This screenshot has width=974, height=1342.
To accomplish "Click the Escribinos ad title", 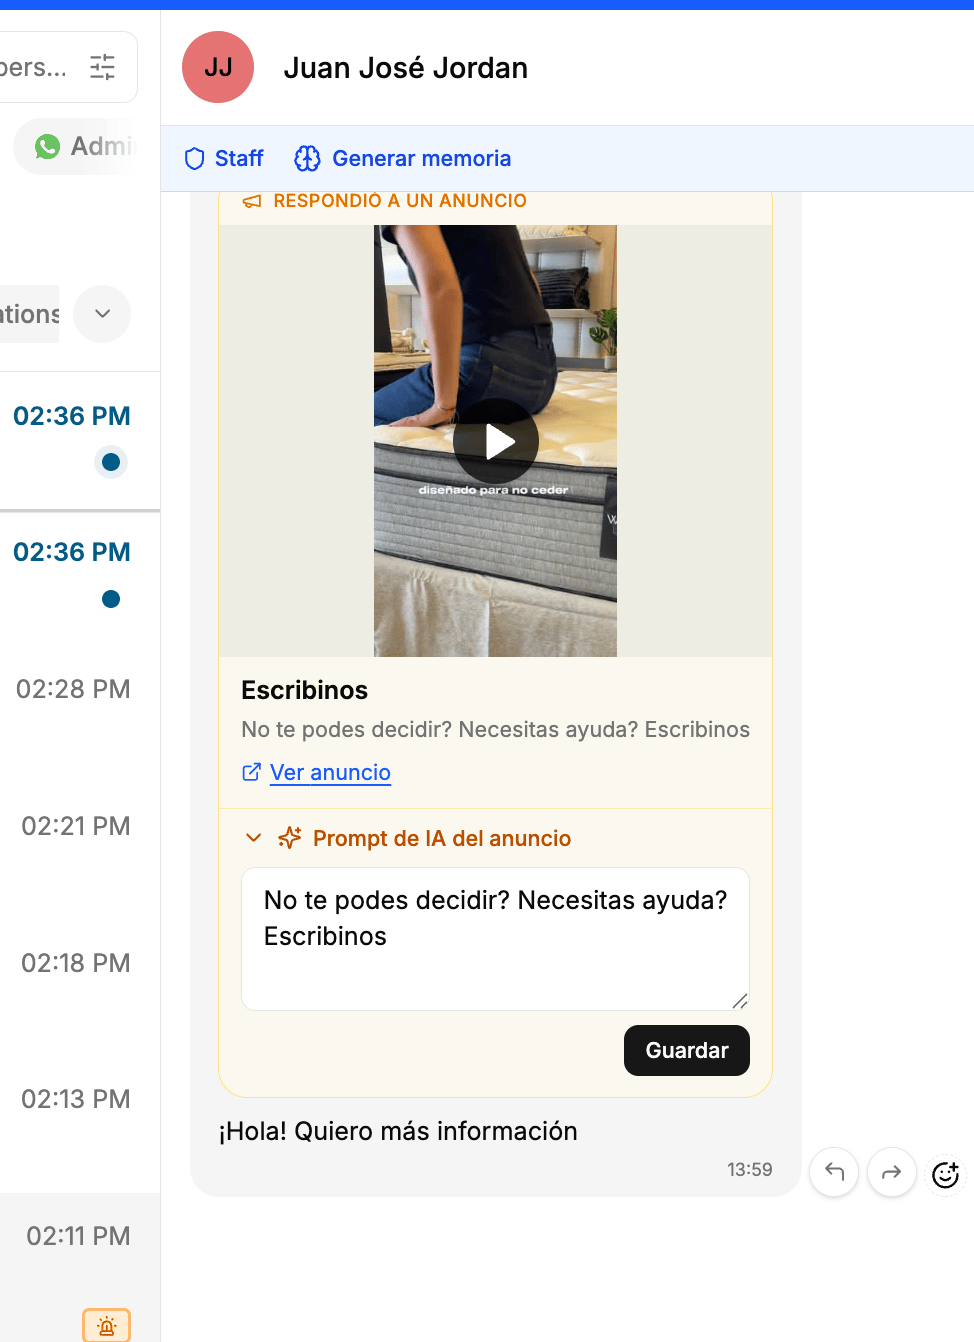I will [305, 690].
